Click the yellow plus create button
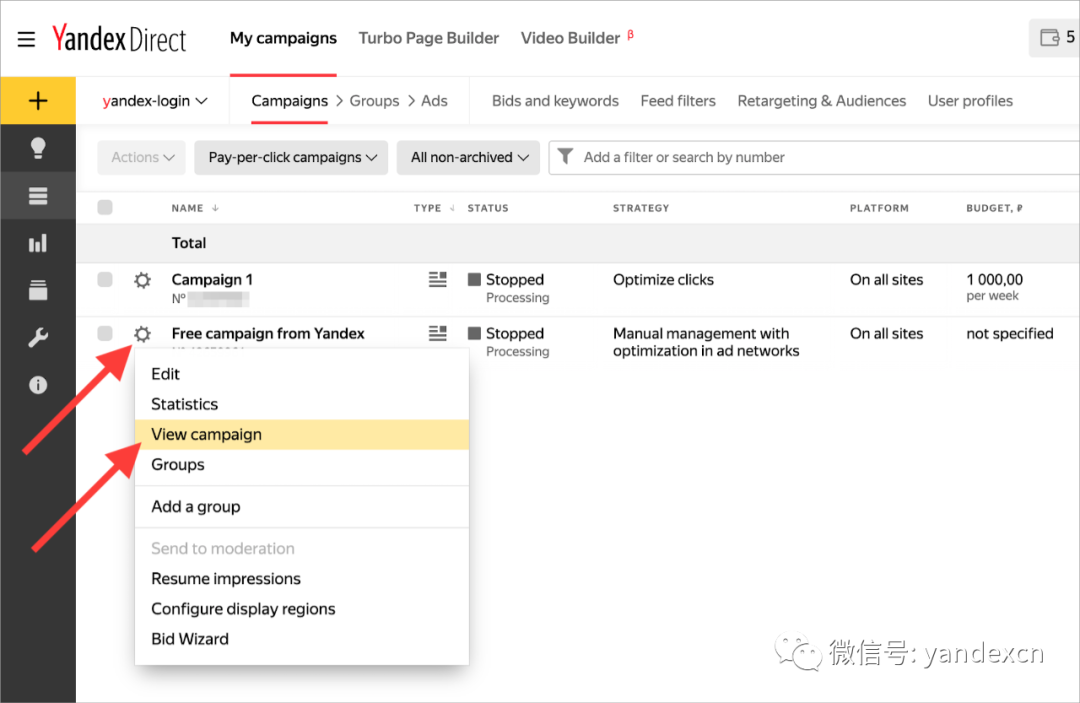Viewport: 1080px width, 703px height. pos(38,101)
